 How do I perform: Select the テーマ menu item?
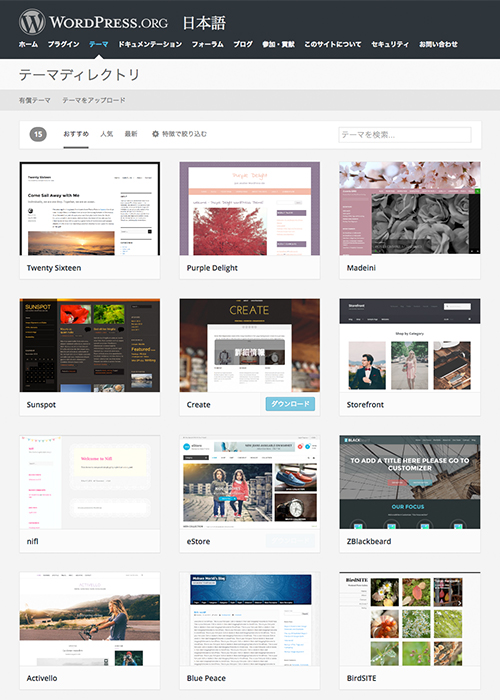[x=99, y=44]
